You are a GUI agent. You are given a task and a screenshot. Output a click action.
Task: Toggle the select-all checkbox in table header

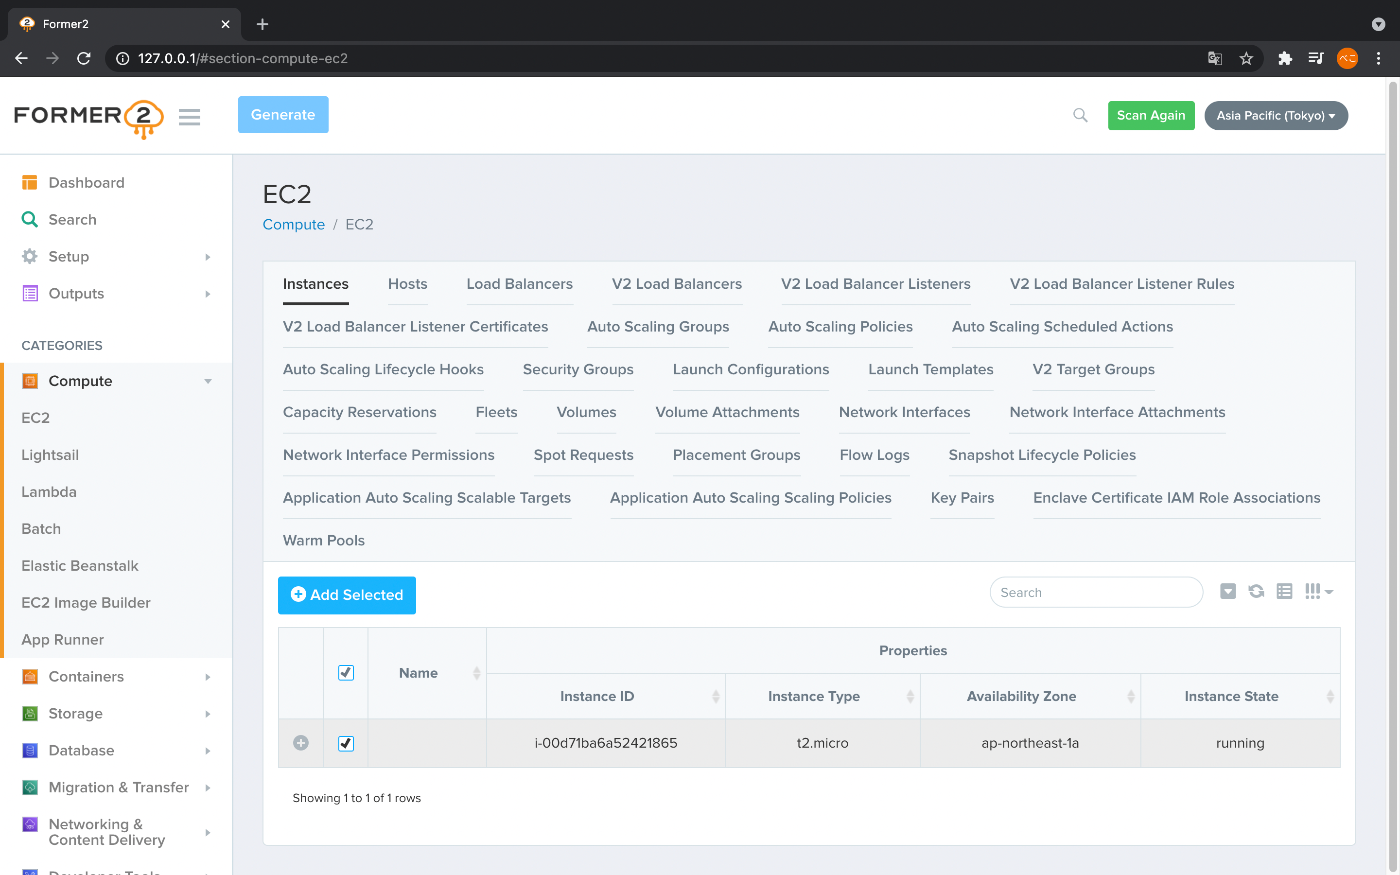click(346, 673)
